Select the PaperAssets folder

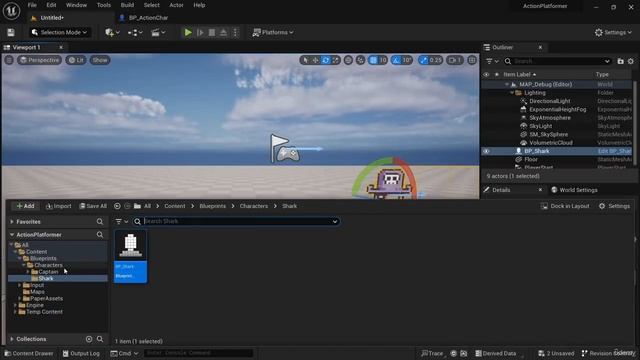pos(46,298)
